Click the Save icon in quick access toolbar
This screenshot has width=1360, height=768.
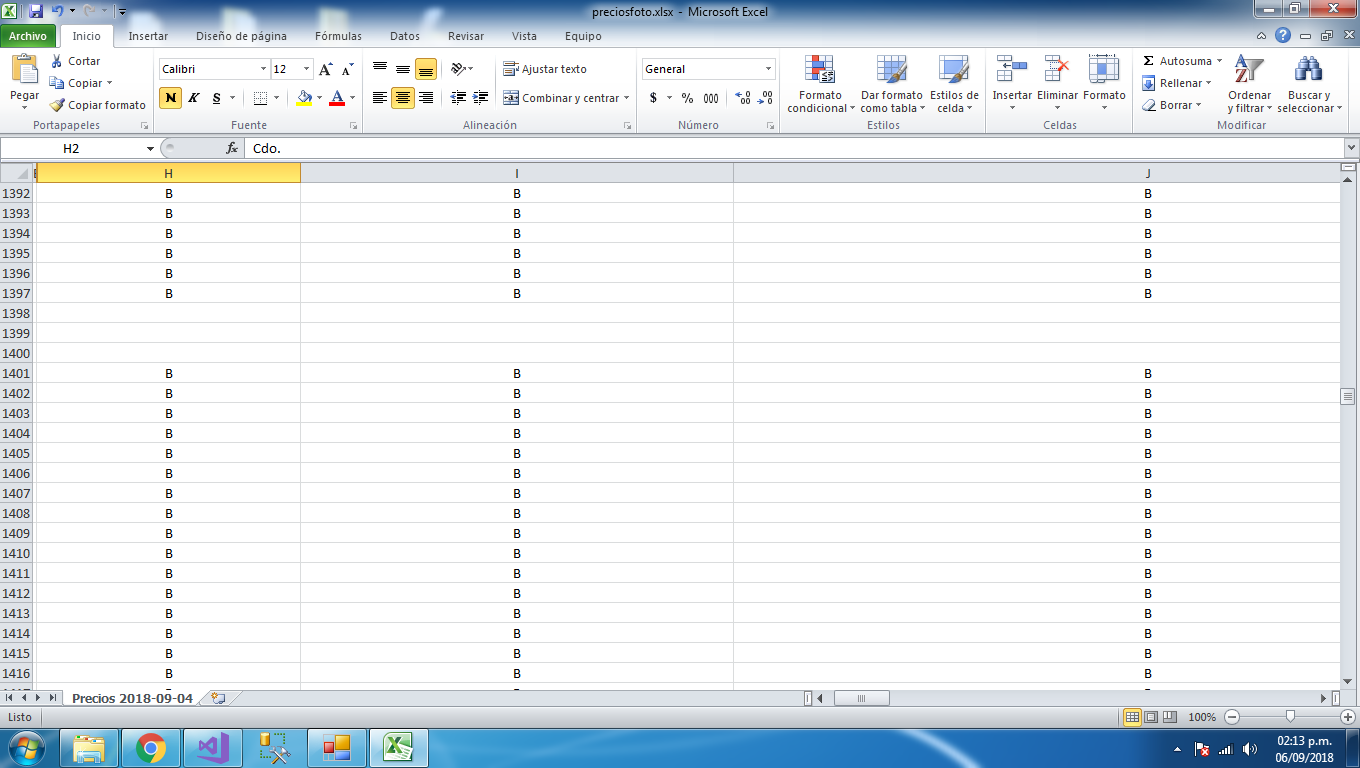(36, 10)
